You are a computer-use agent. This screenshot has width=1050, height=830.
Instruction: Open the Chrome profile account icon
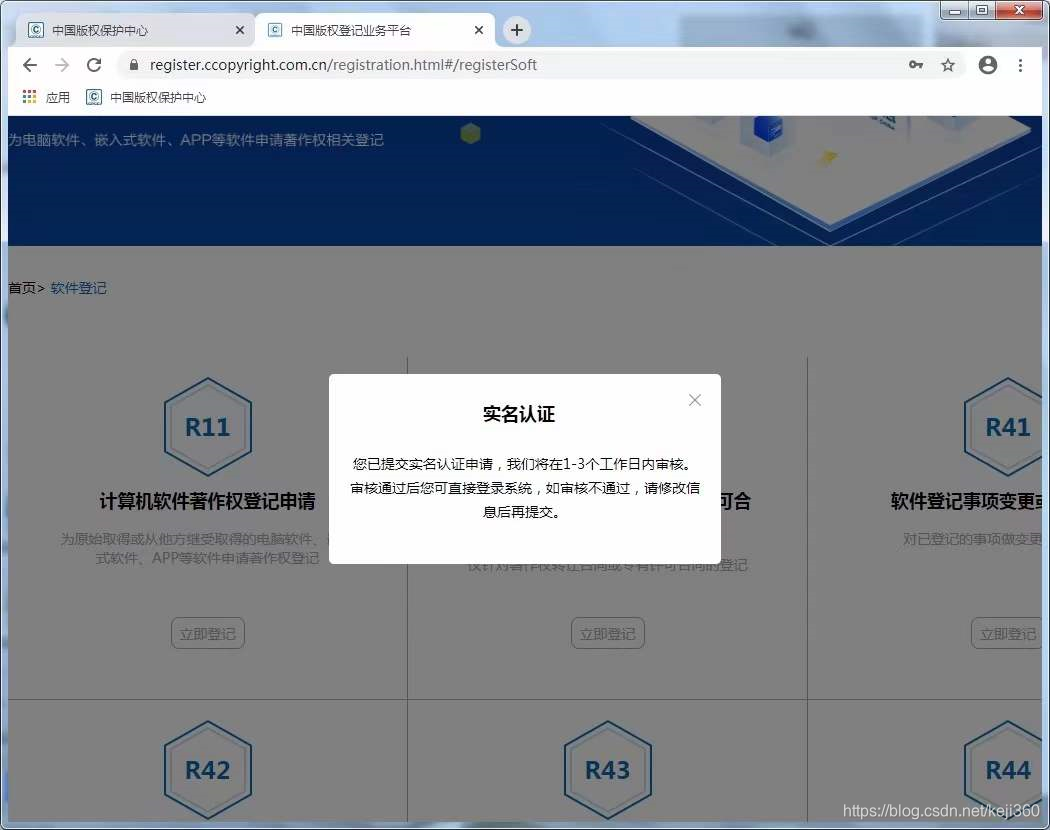click(987, 64)
